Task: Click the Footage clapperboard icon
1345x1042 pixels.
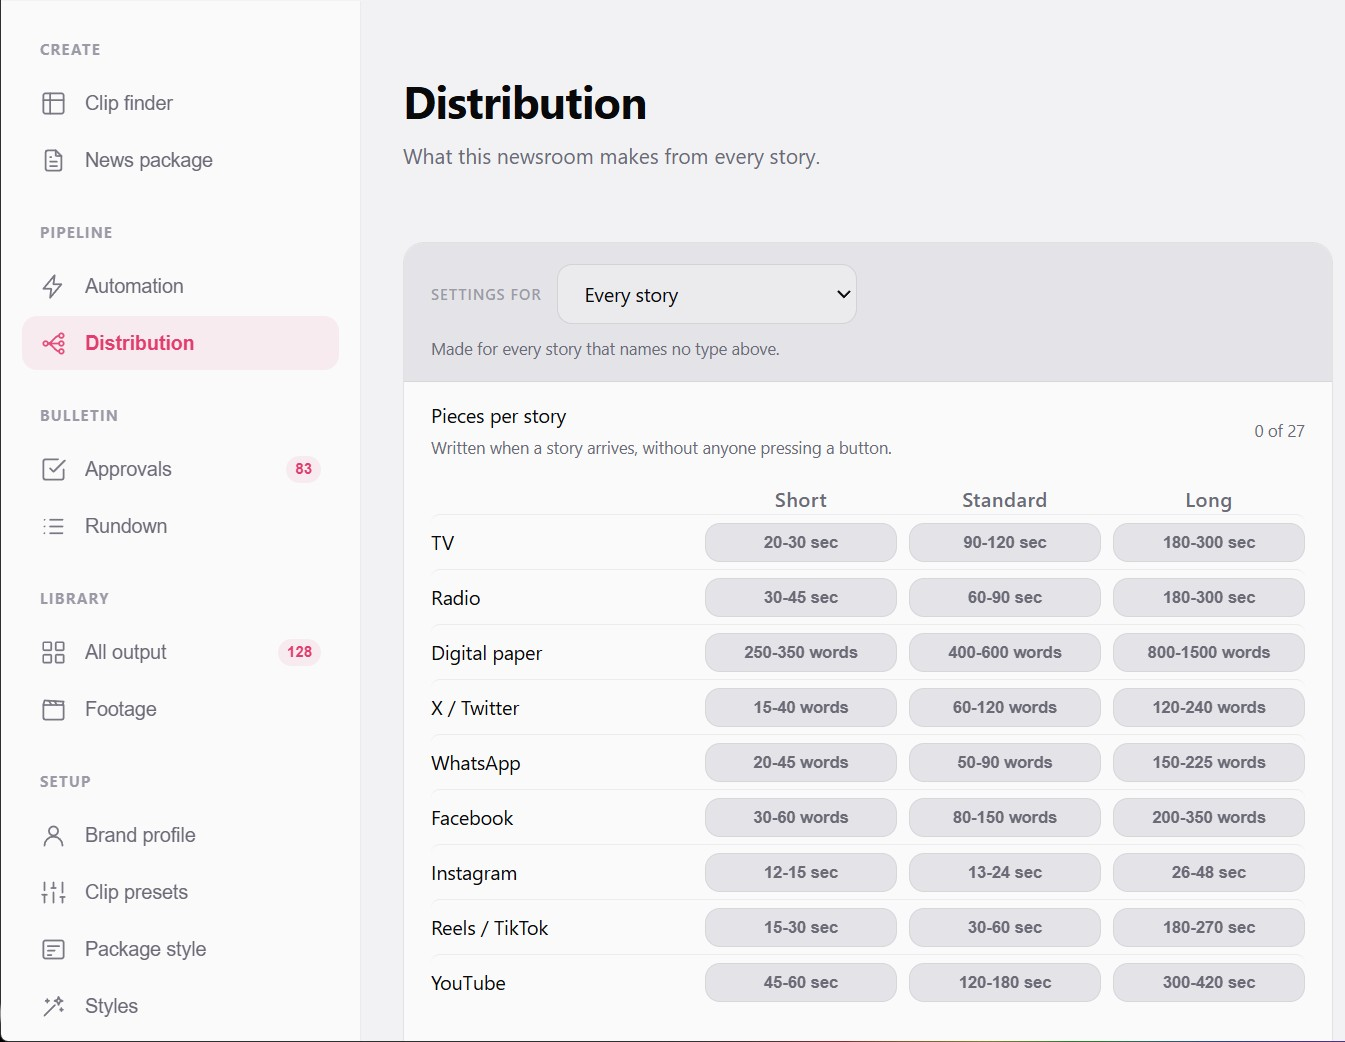Action: [x=54, y=709]
